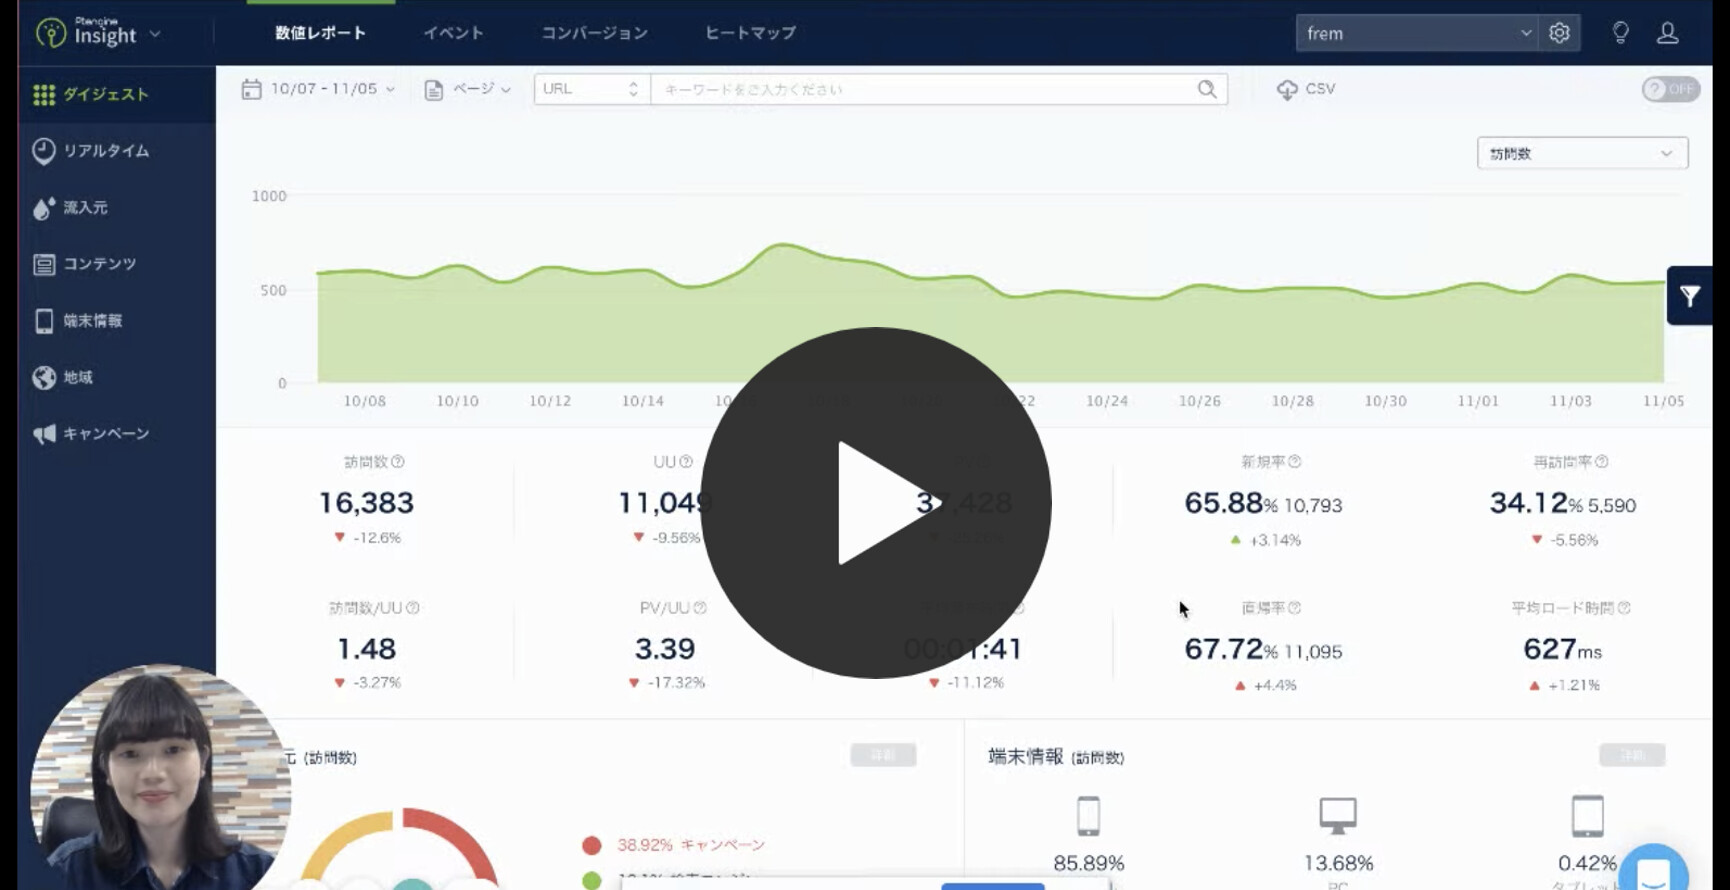Open the user account icon
This screenshot has height=890, width=1730.
coord(1668,33)
